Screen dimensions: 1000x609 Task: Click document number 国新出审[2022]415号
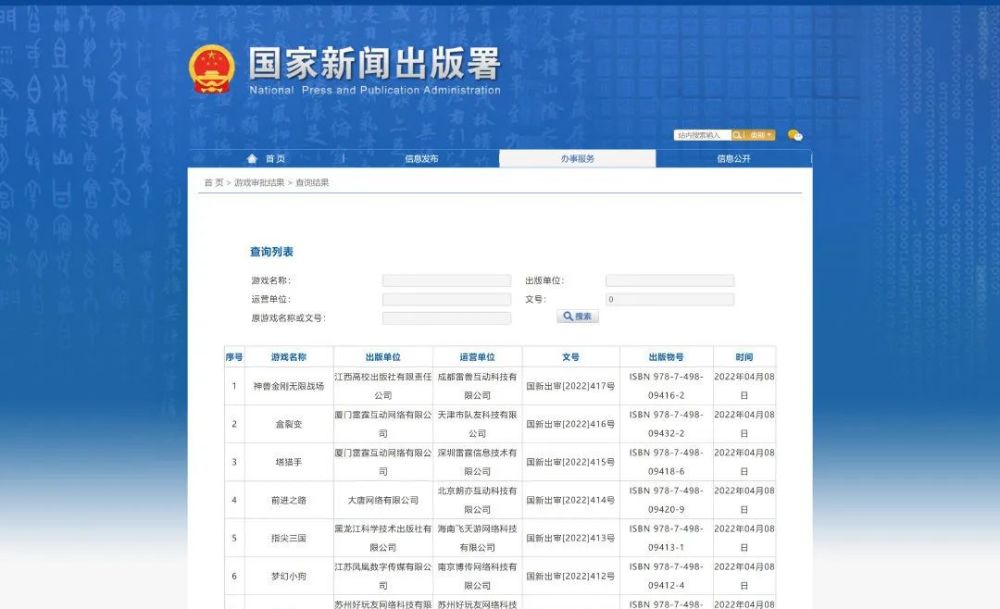click(571, 462)
